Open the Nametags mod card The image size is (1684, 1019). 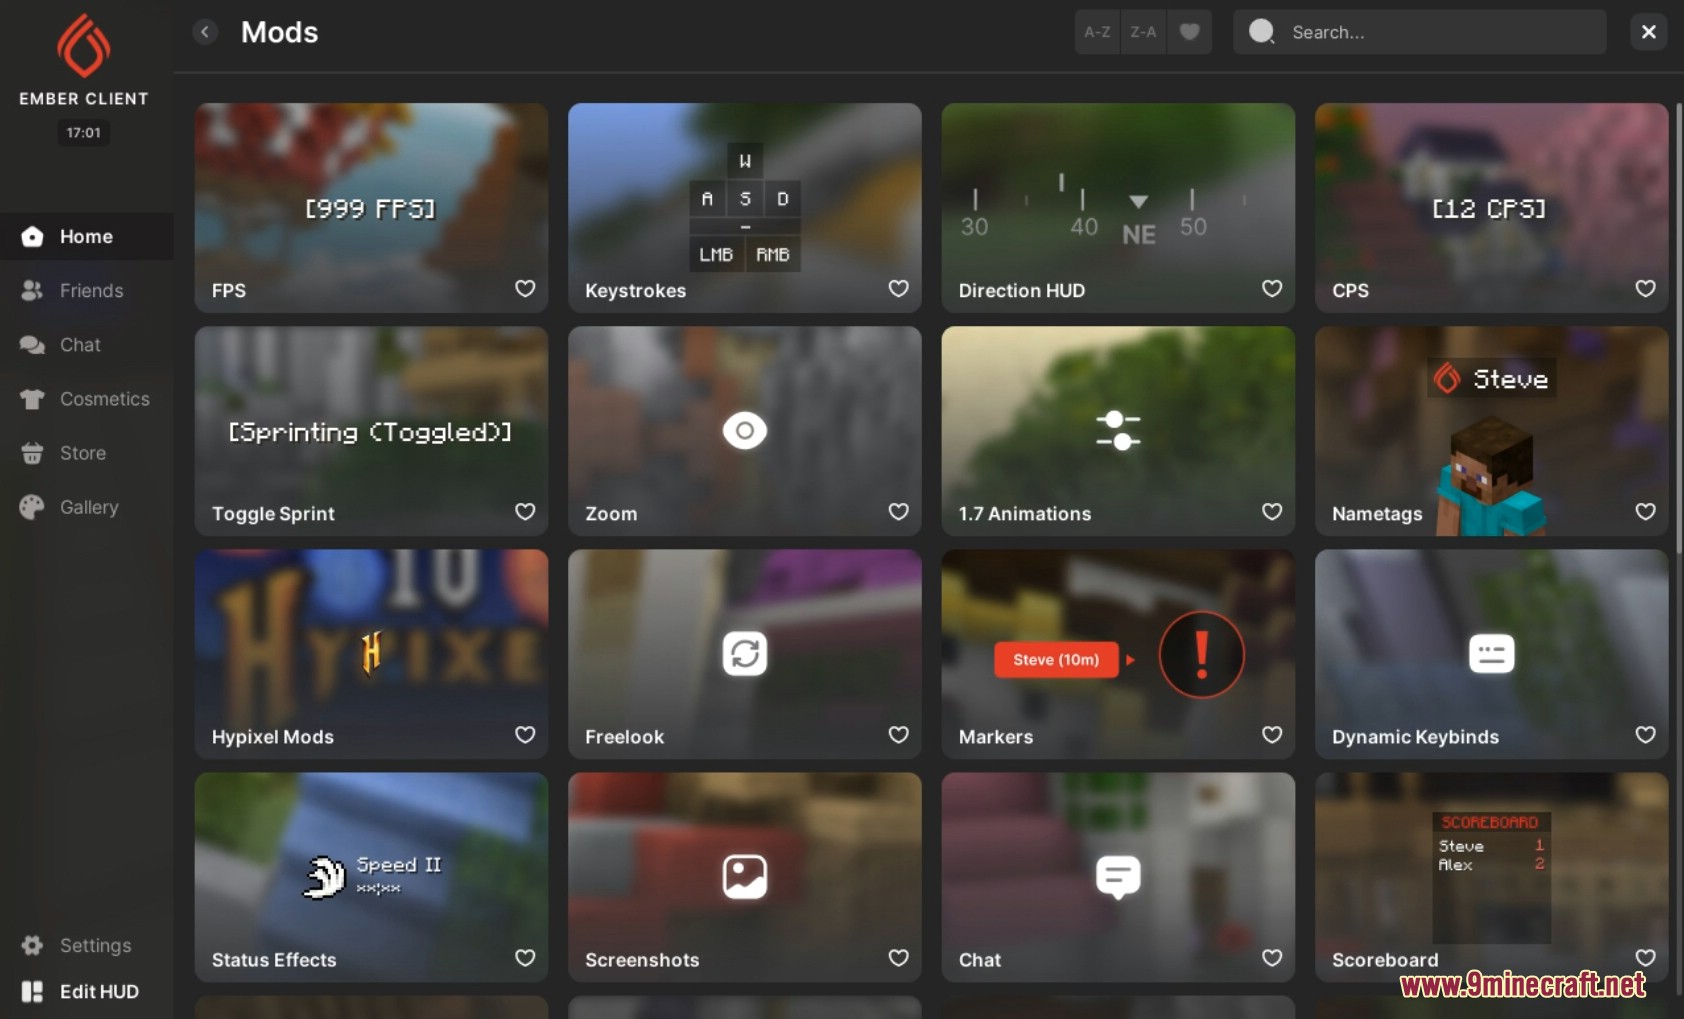[x=1491, y=431]
